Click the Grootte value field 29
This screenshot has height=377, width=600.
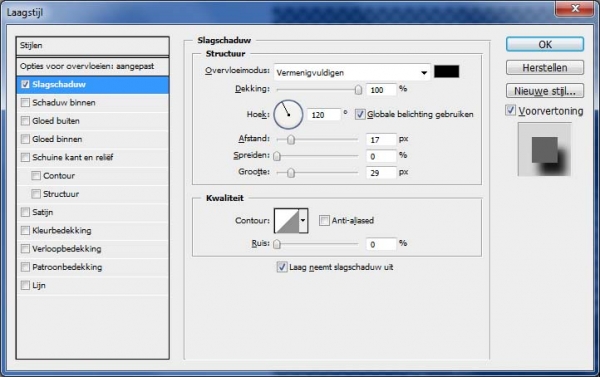pos(381,173)
